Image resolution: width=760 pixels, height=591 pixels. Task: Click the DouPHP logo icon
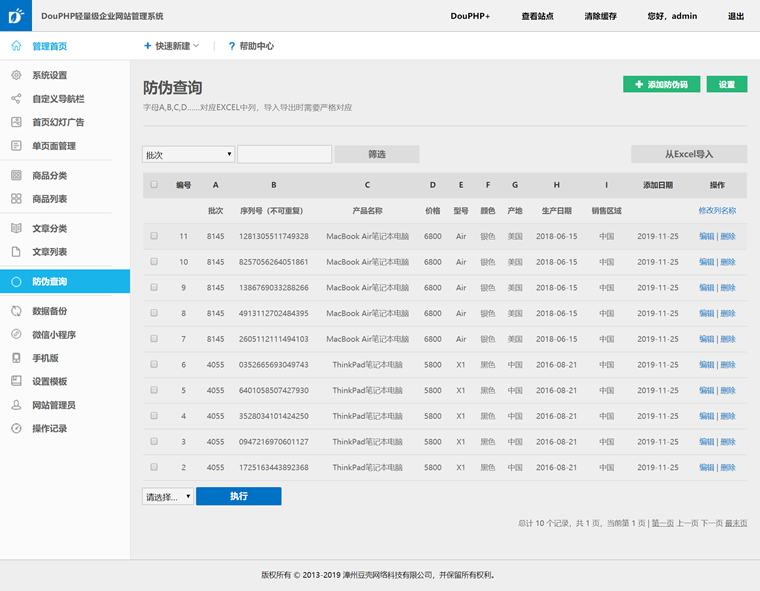[x=16, y=16]
